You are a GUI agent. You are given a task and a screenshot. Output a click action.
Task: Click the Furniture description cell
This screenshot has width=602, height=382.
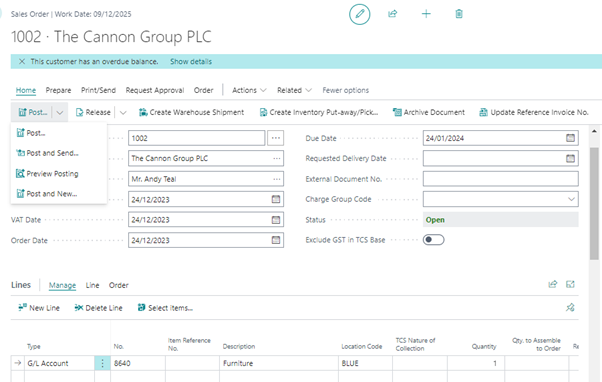pos(279,363)
